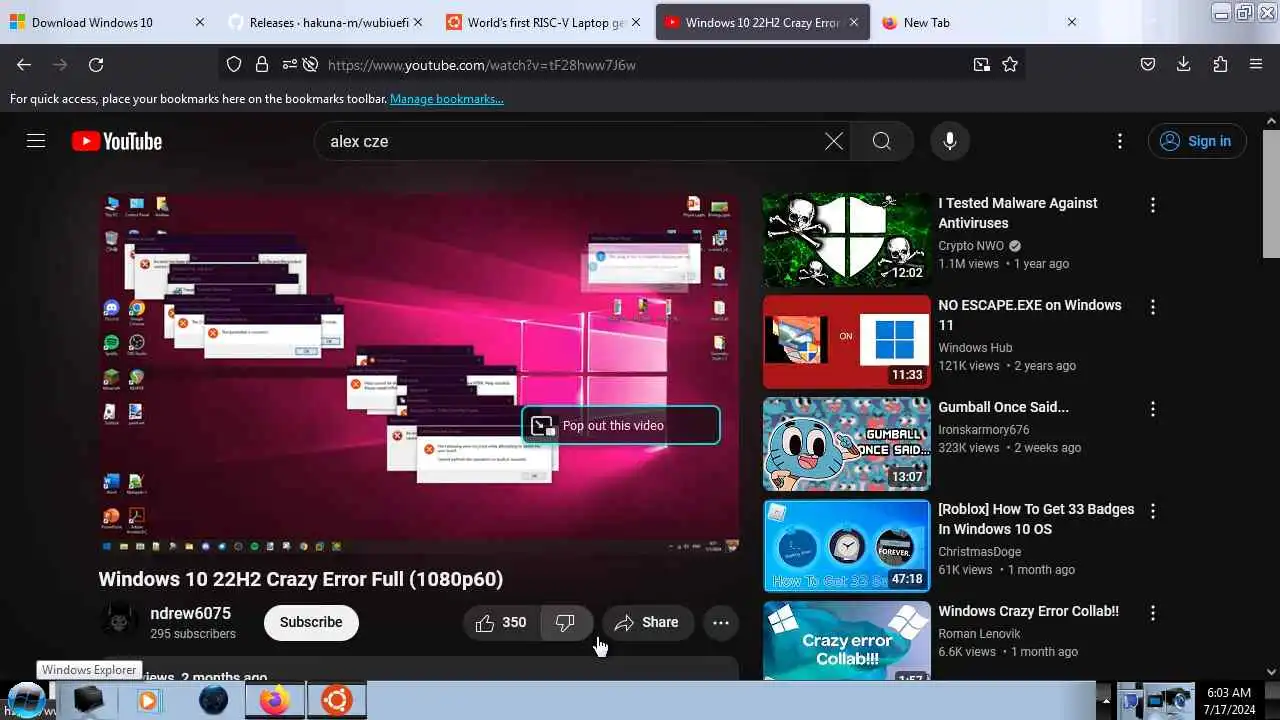Bookmark this page with star icon
The width and height of the screenshot is (1280, 720).
(x=1010, y=64)
